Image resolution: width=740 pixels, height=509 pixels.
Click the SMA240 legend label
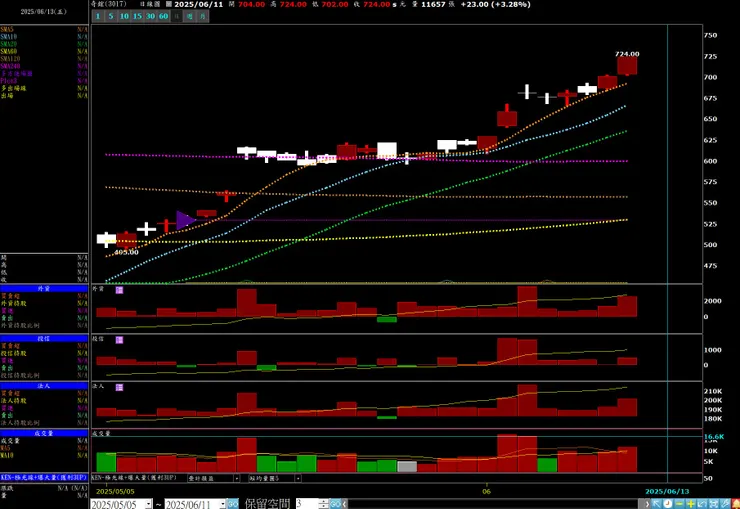[x=10, y=66]
